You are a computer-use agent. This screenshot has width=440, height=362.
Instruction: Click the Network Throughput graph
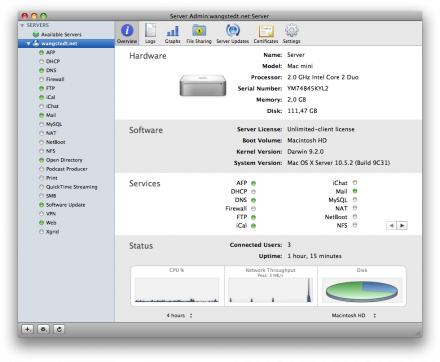(271, 290)
